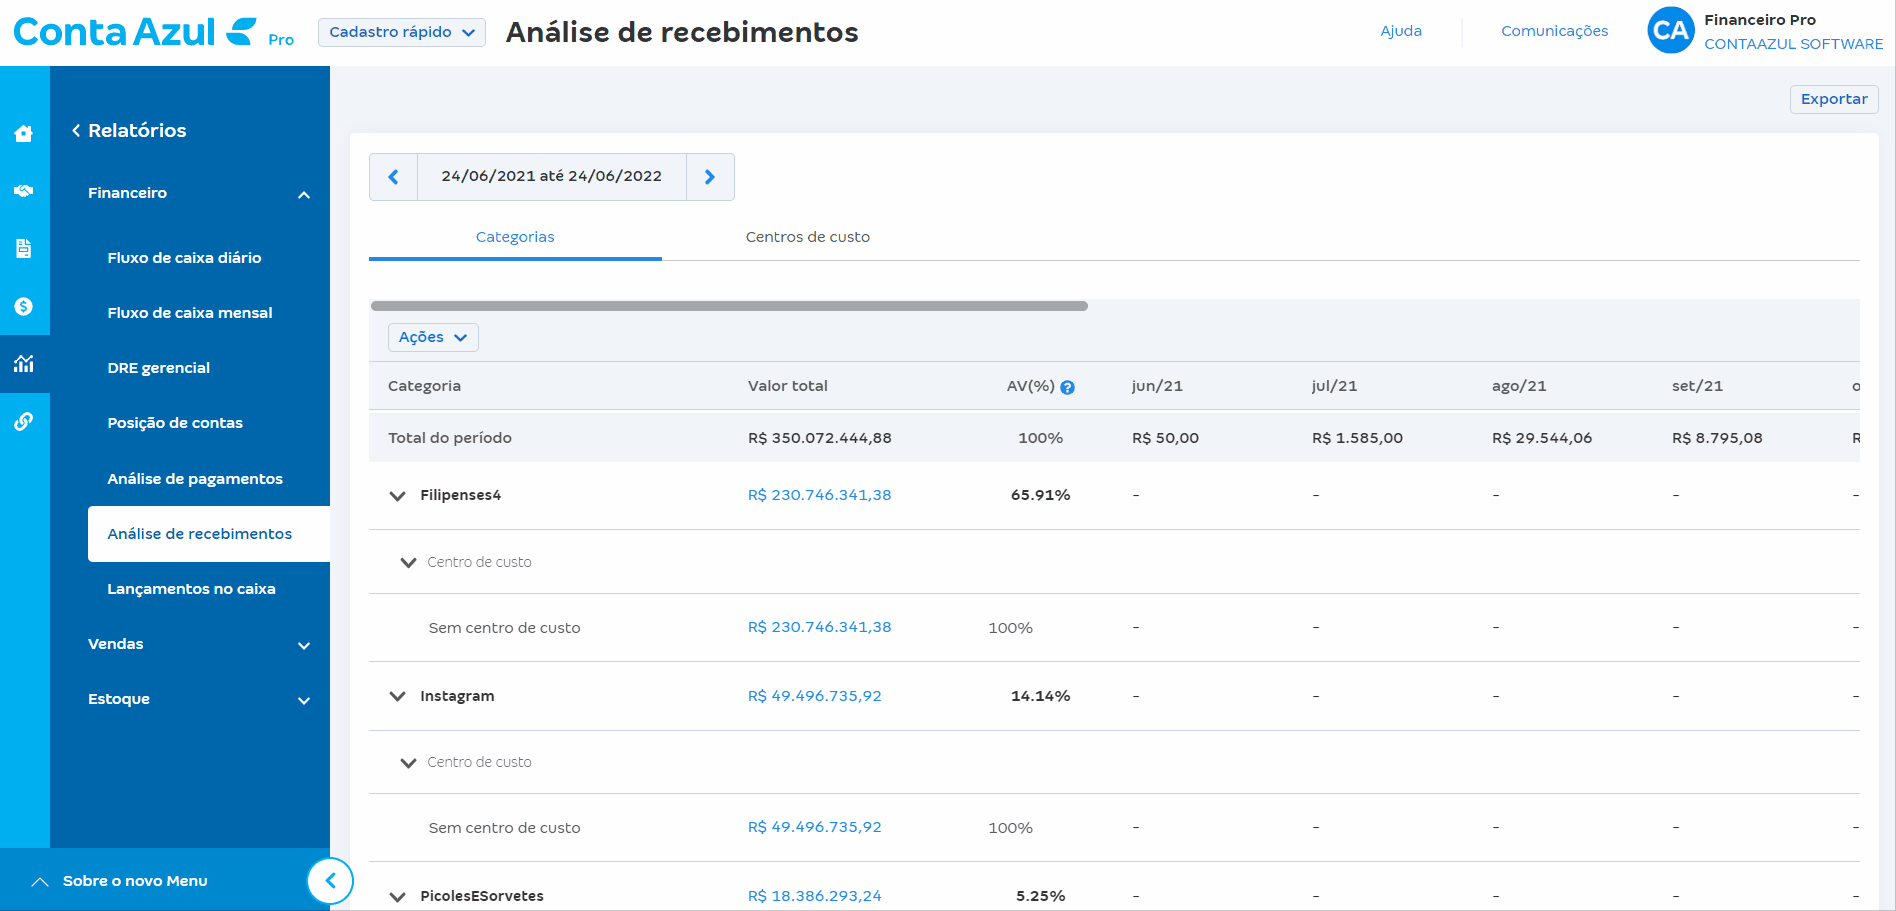This screenshot has width=1896, height=911.
Task: Click the Valor total column header
Action: point(788,386)
